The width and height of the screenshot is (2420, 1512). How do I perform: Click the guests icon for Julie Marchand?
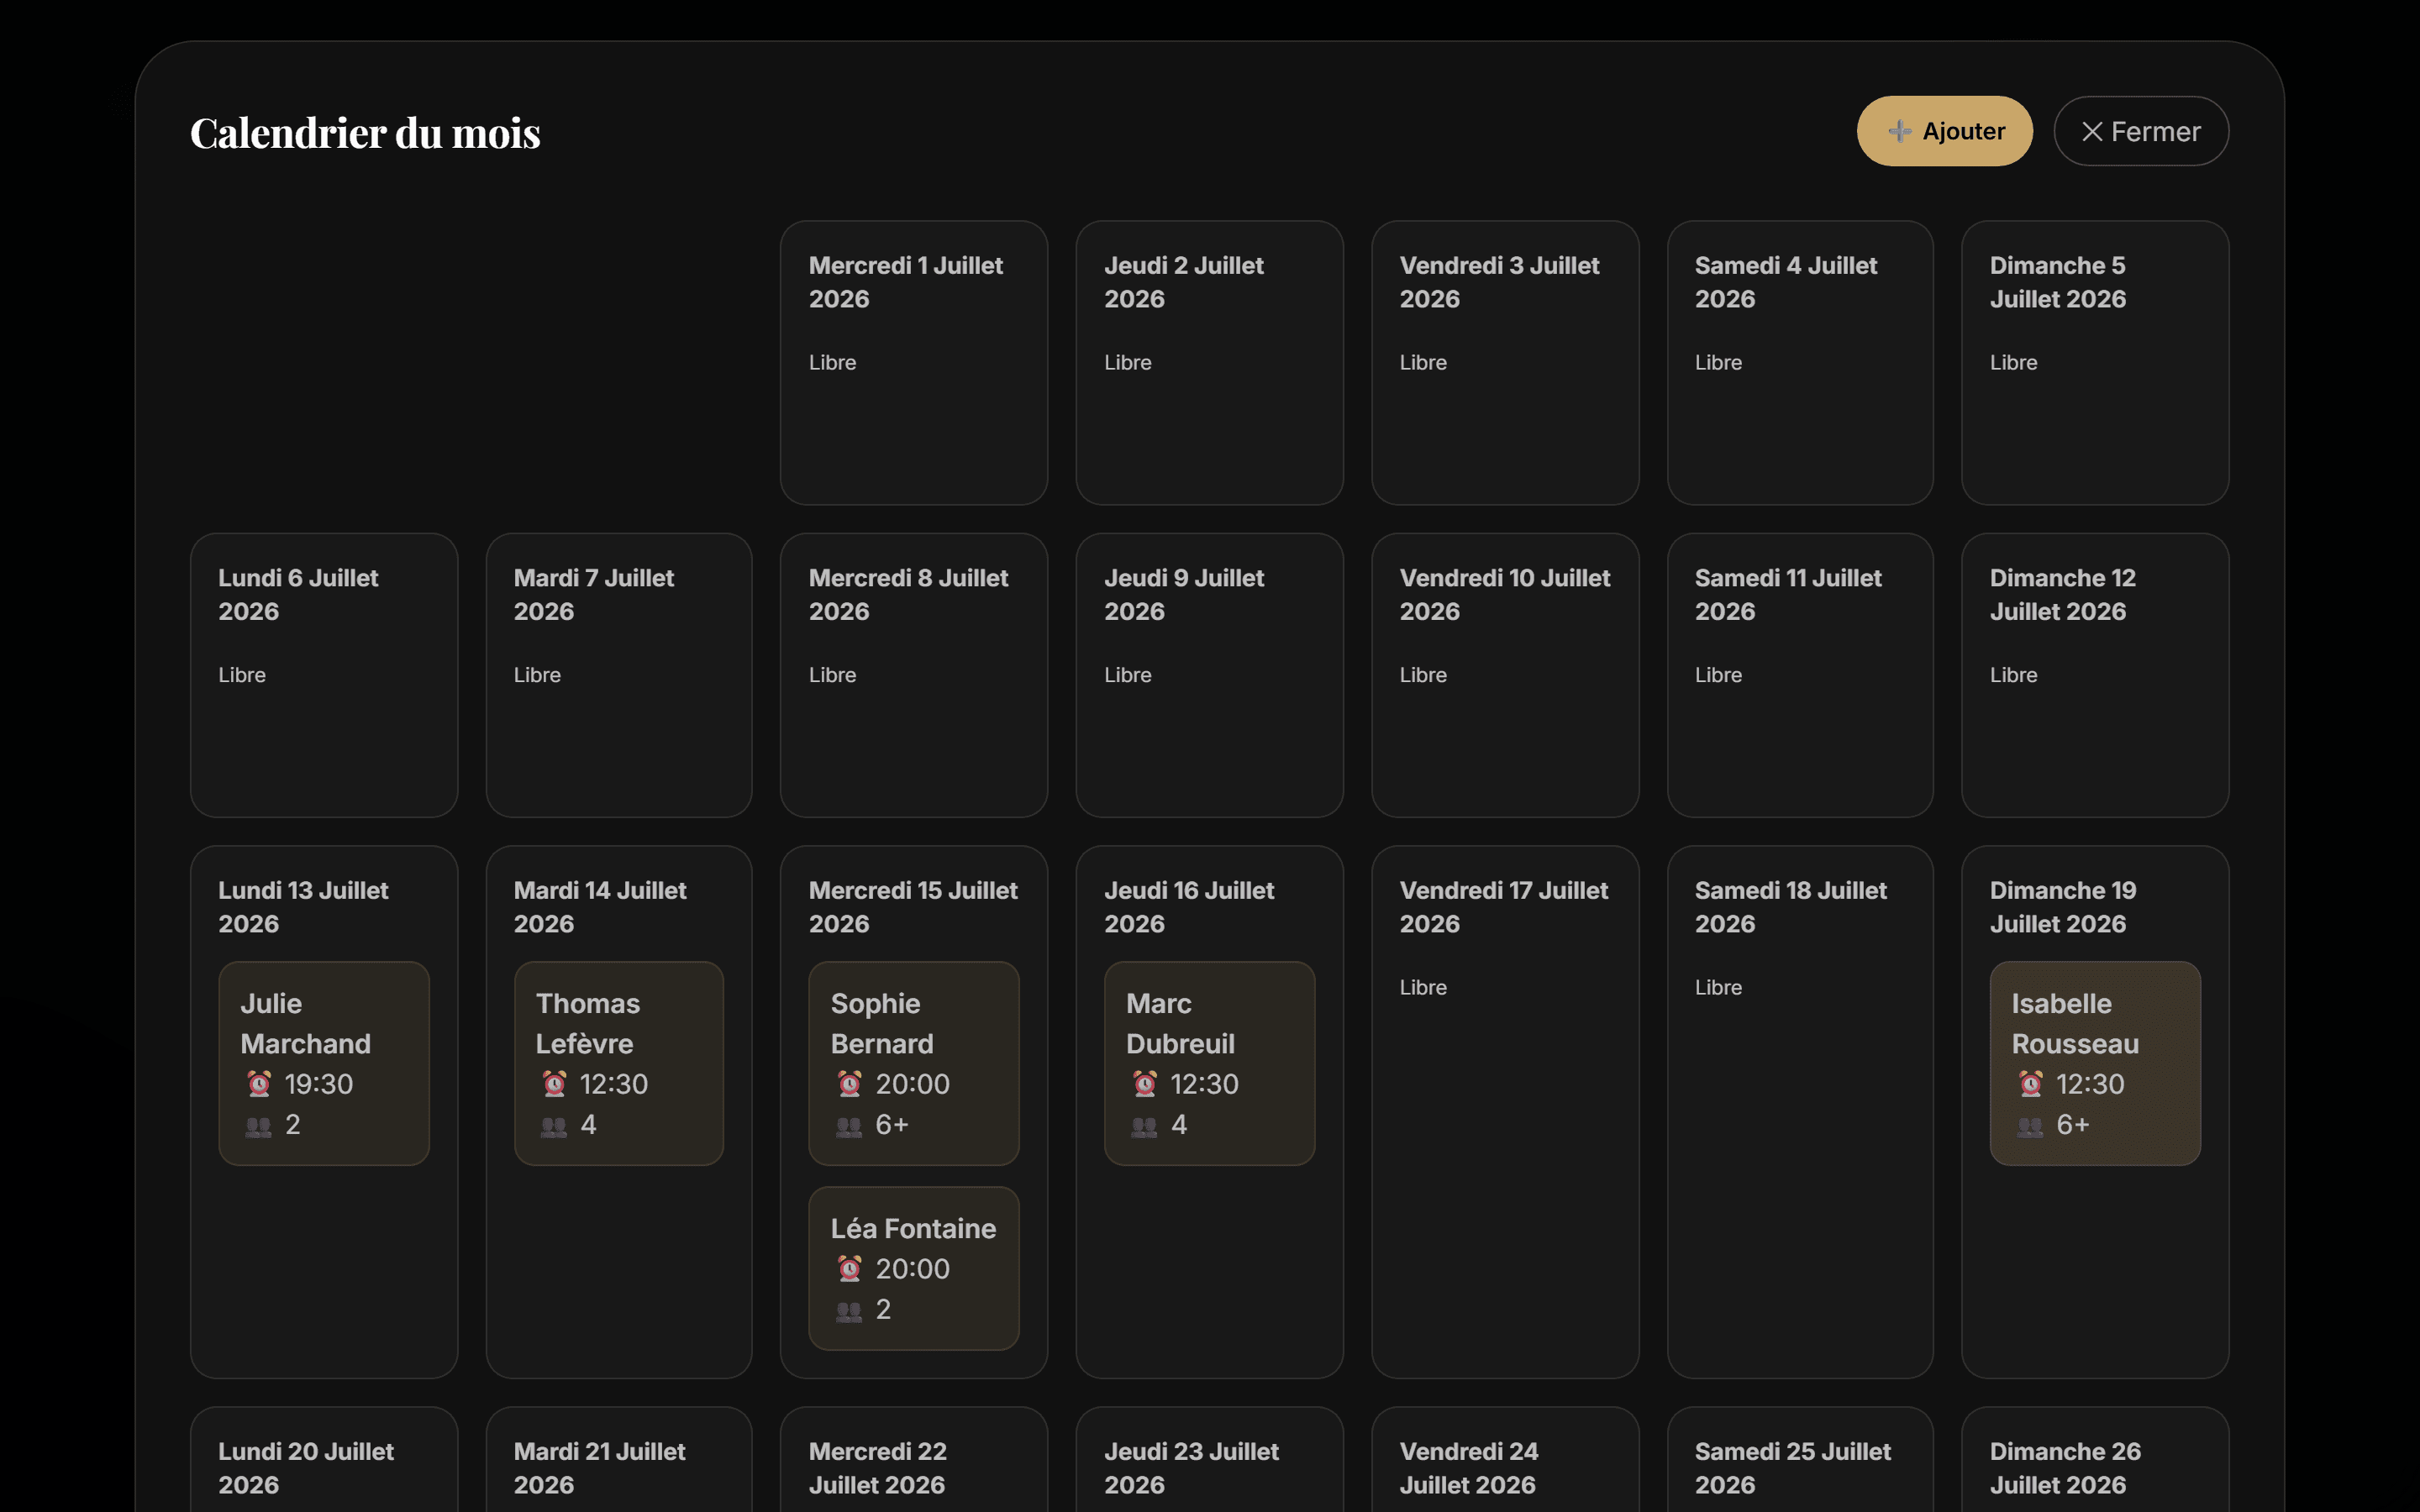(259, 1126)
